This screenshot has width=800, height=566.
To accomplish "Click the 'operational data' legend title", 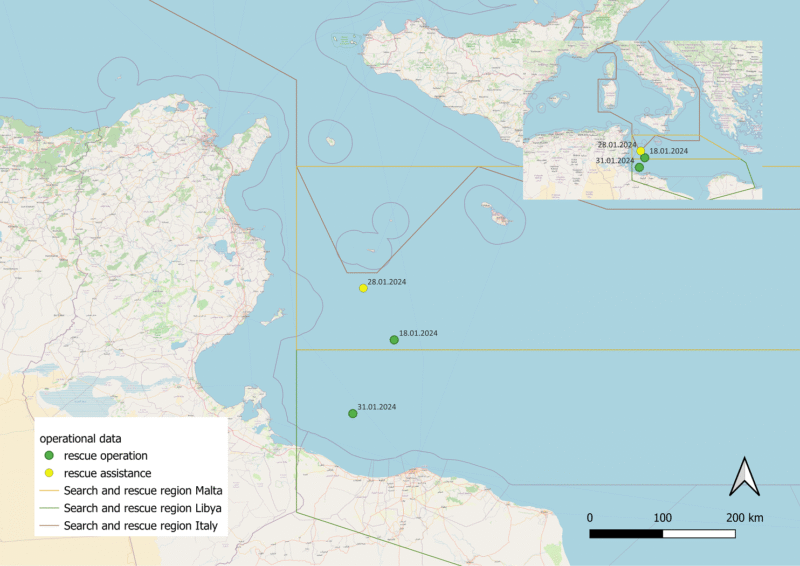I will point(81,438).
